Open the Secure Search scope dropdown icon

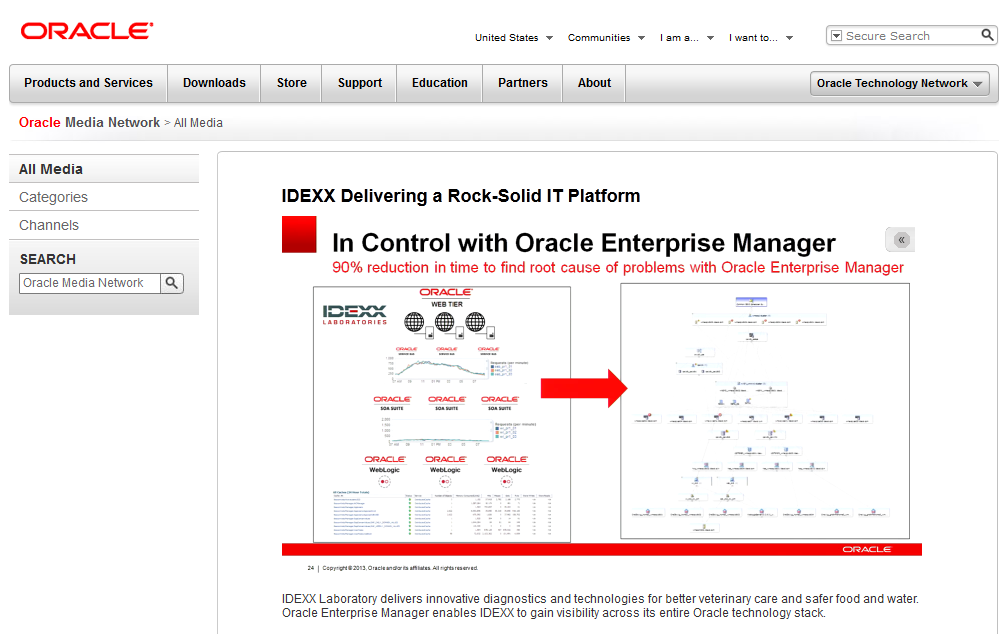(836, 36)
